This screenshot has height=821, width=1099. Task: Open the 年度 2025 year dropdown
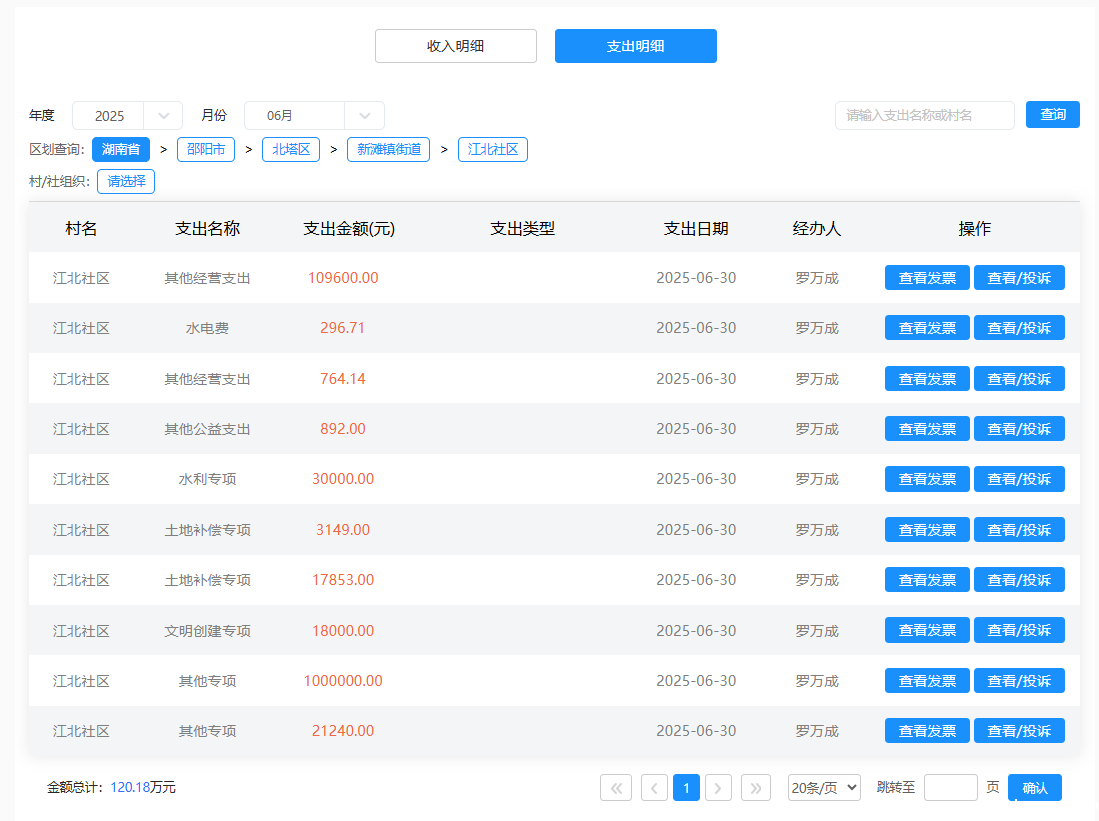pyautogui.click(x=127, y=116)
